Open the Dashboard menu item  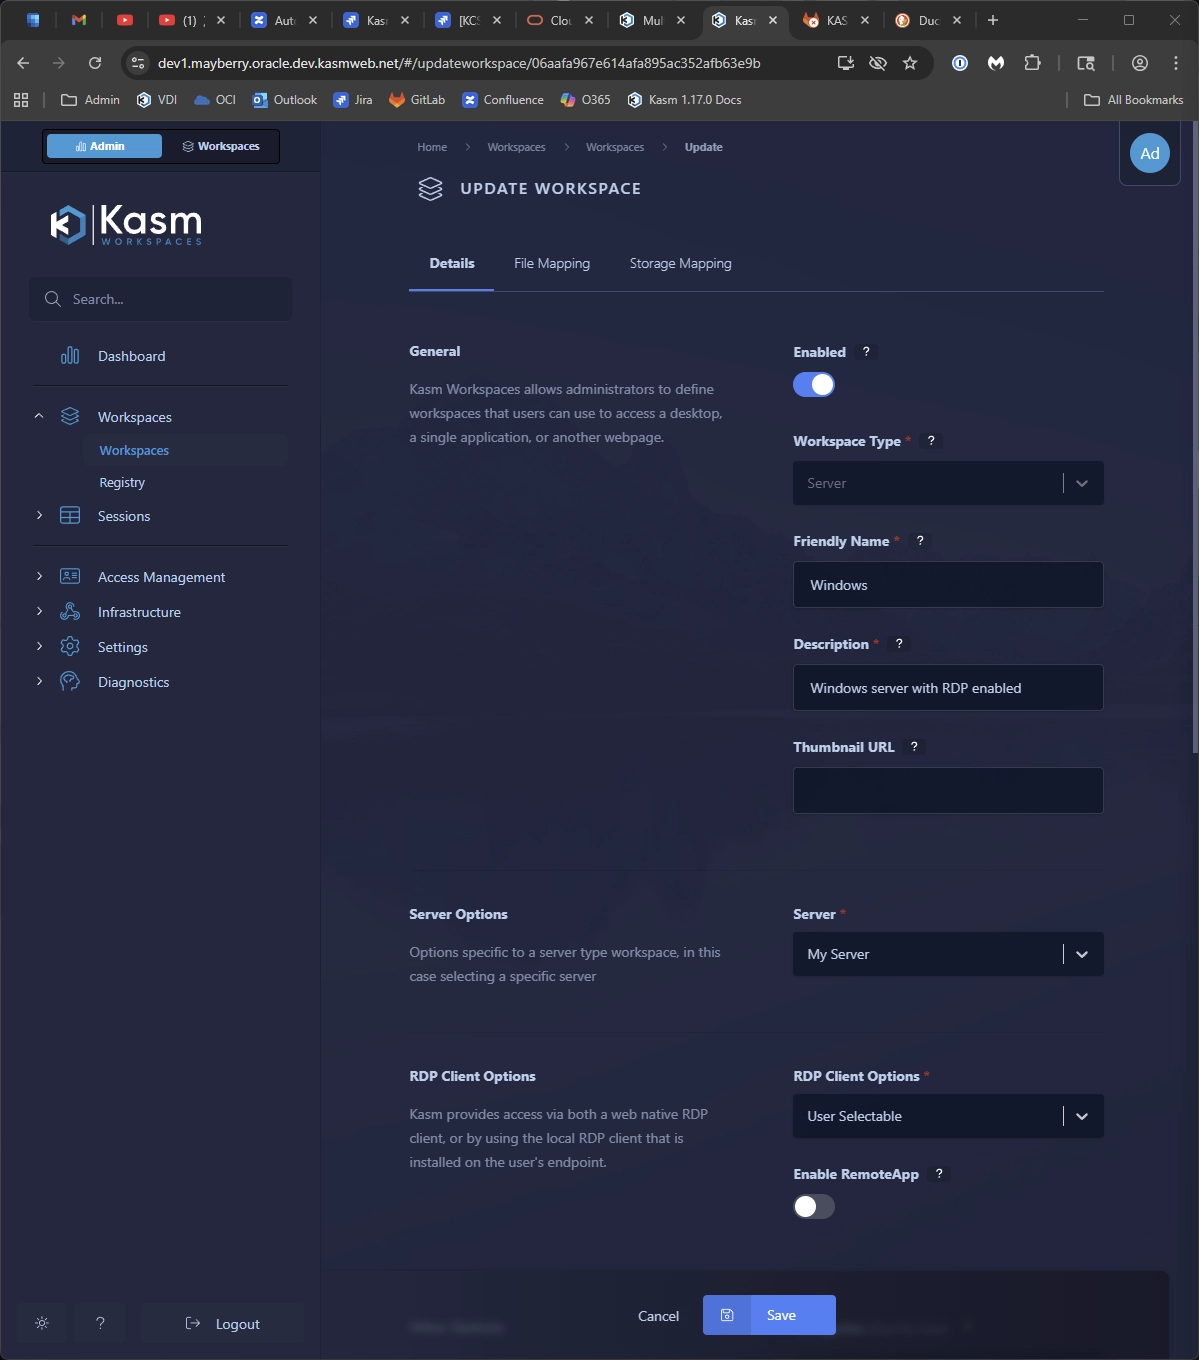131,356
